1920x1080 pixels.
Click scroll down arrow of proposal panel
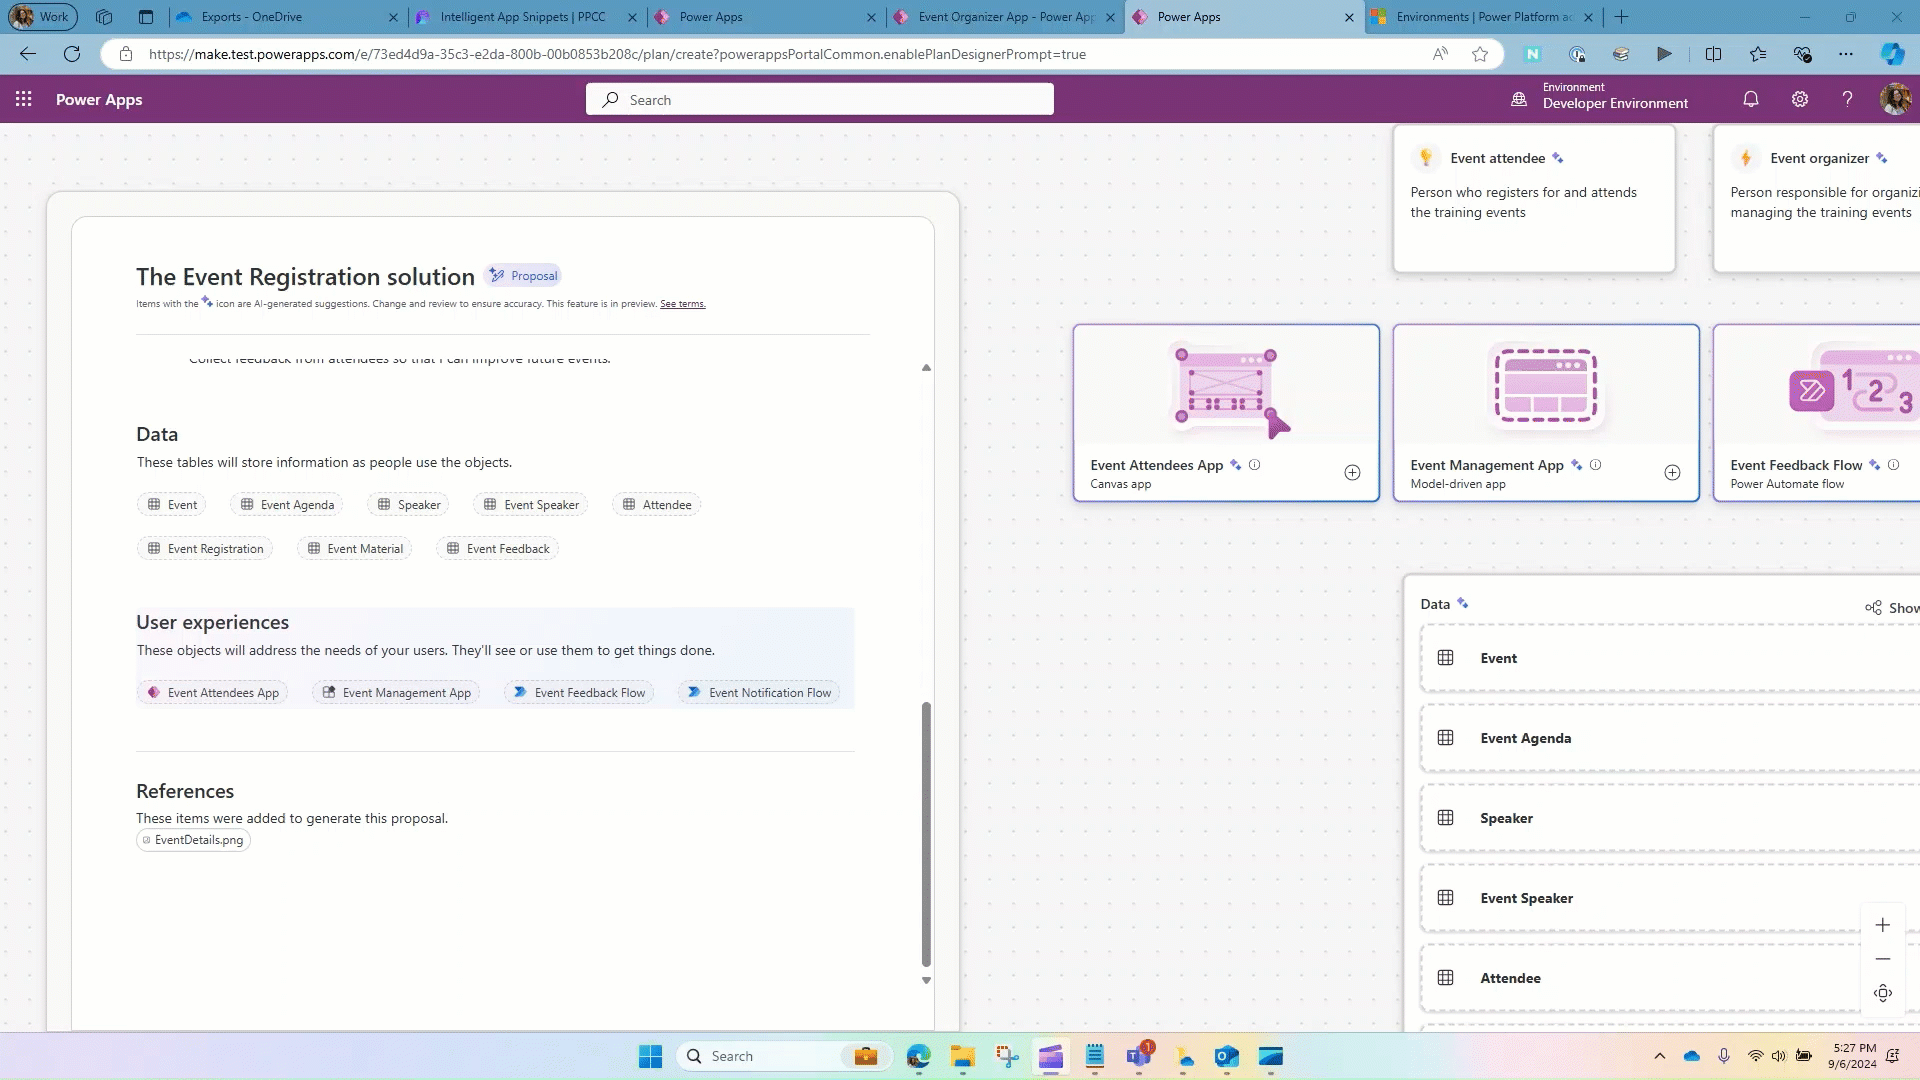coord(926,981)
